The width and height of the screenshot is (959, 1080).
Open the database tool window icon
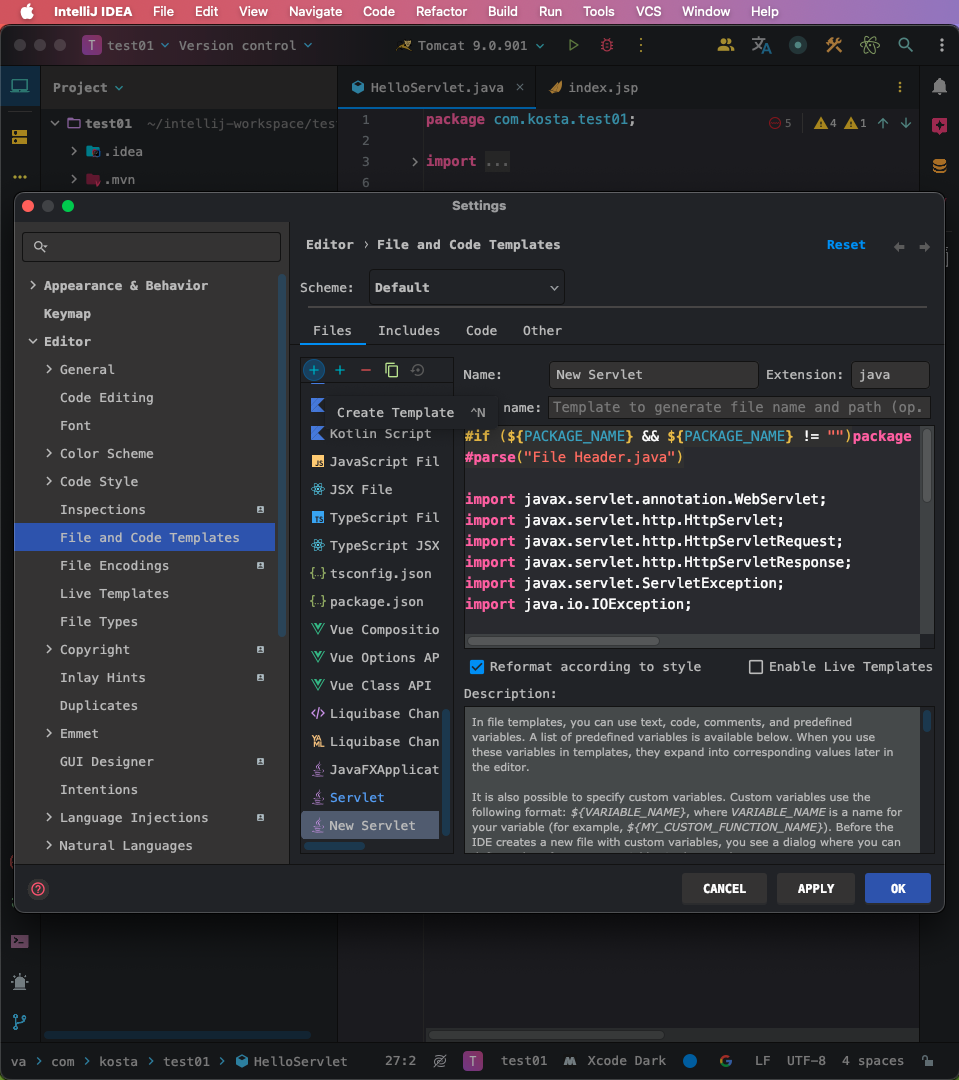(x=939, y=166)
